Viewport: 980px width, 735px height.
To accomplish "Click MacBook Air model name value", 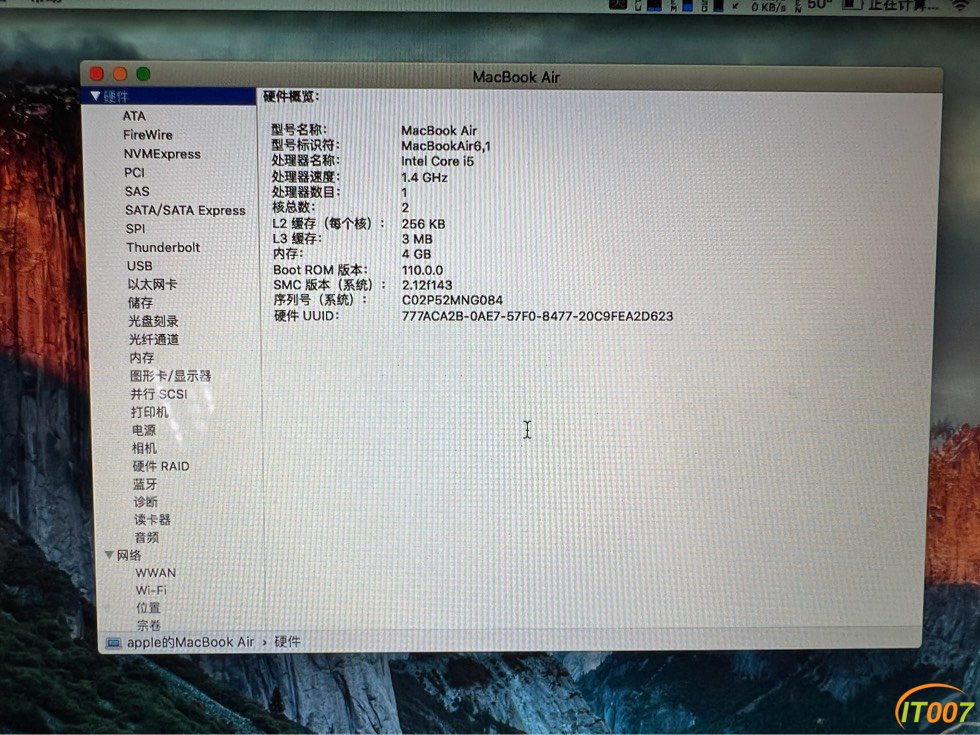I will tap(439, 131).
